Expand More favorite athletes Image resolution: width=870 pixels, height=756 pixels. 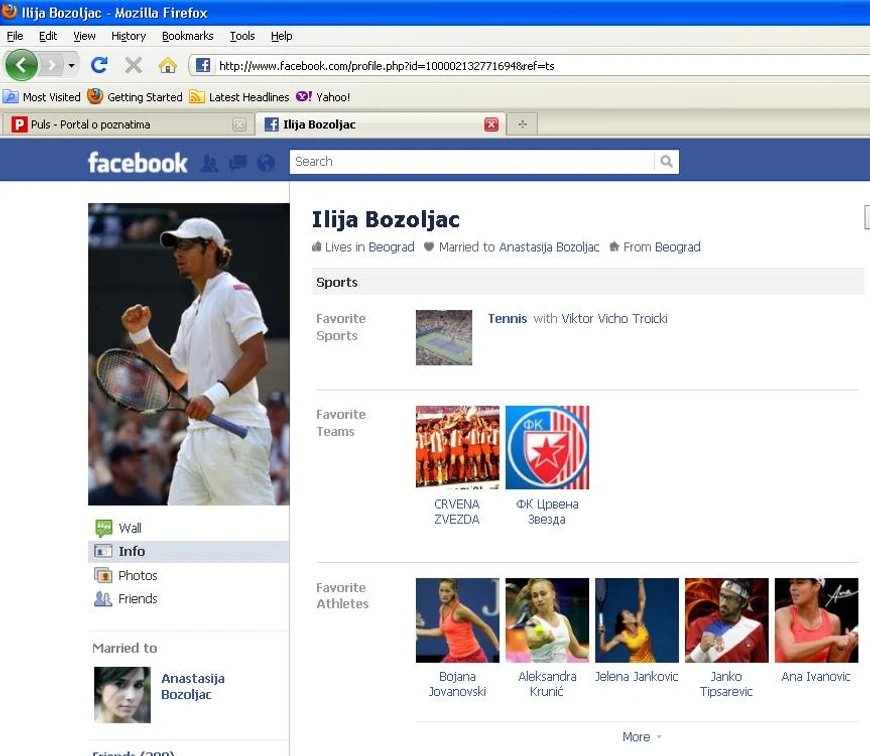point(641,737)
